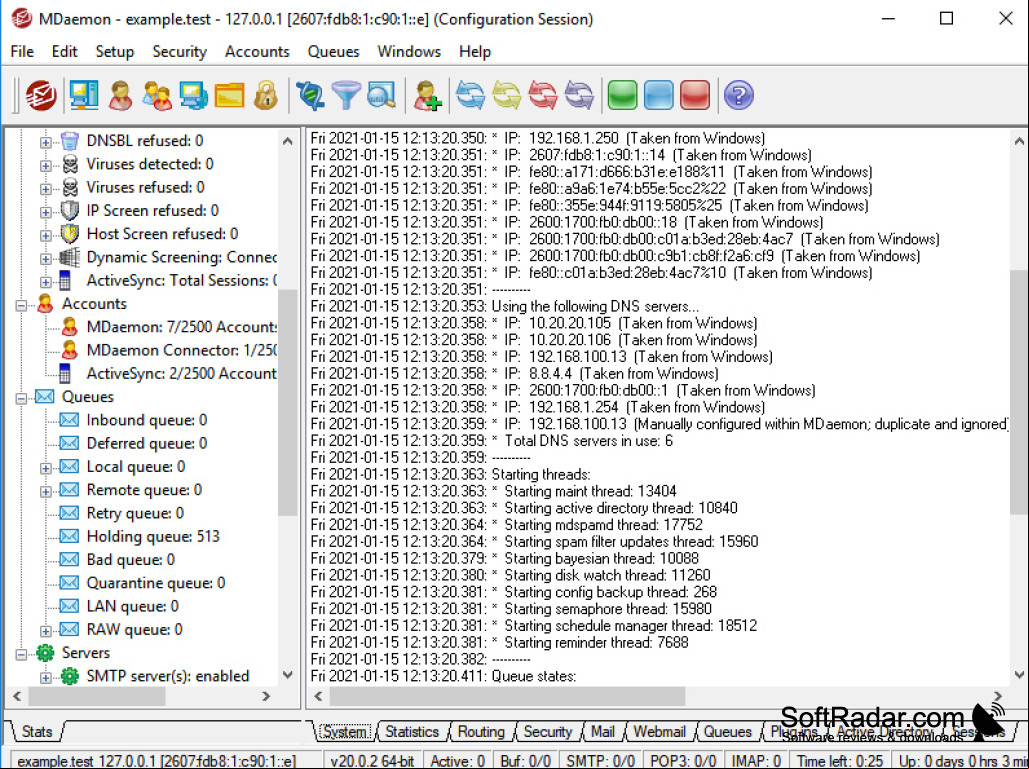Screen dimensions: 1029x769
Task: Click the v20.0.2 64-bit status bar field
Action: [x=372, y=760]
